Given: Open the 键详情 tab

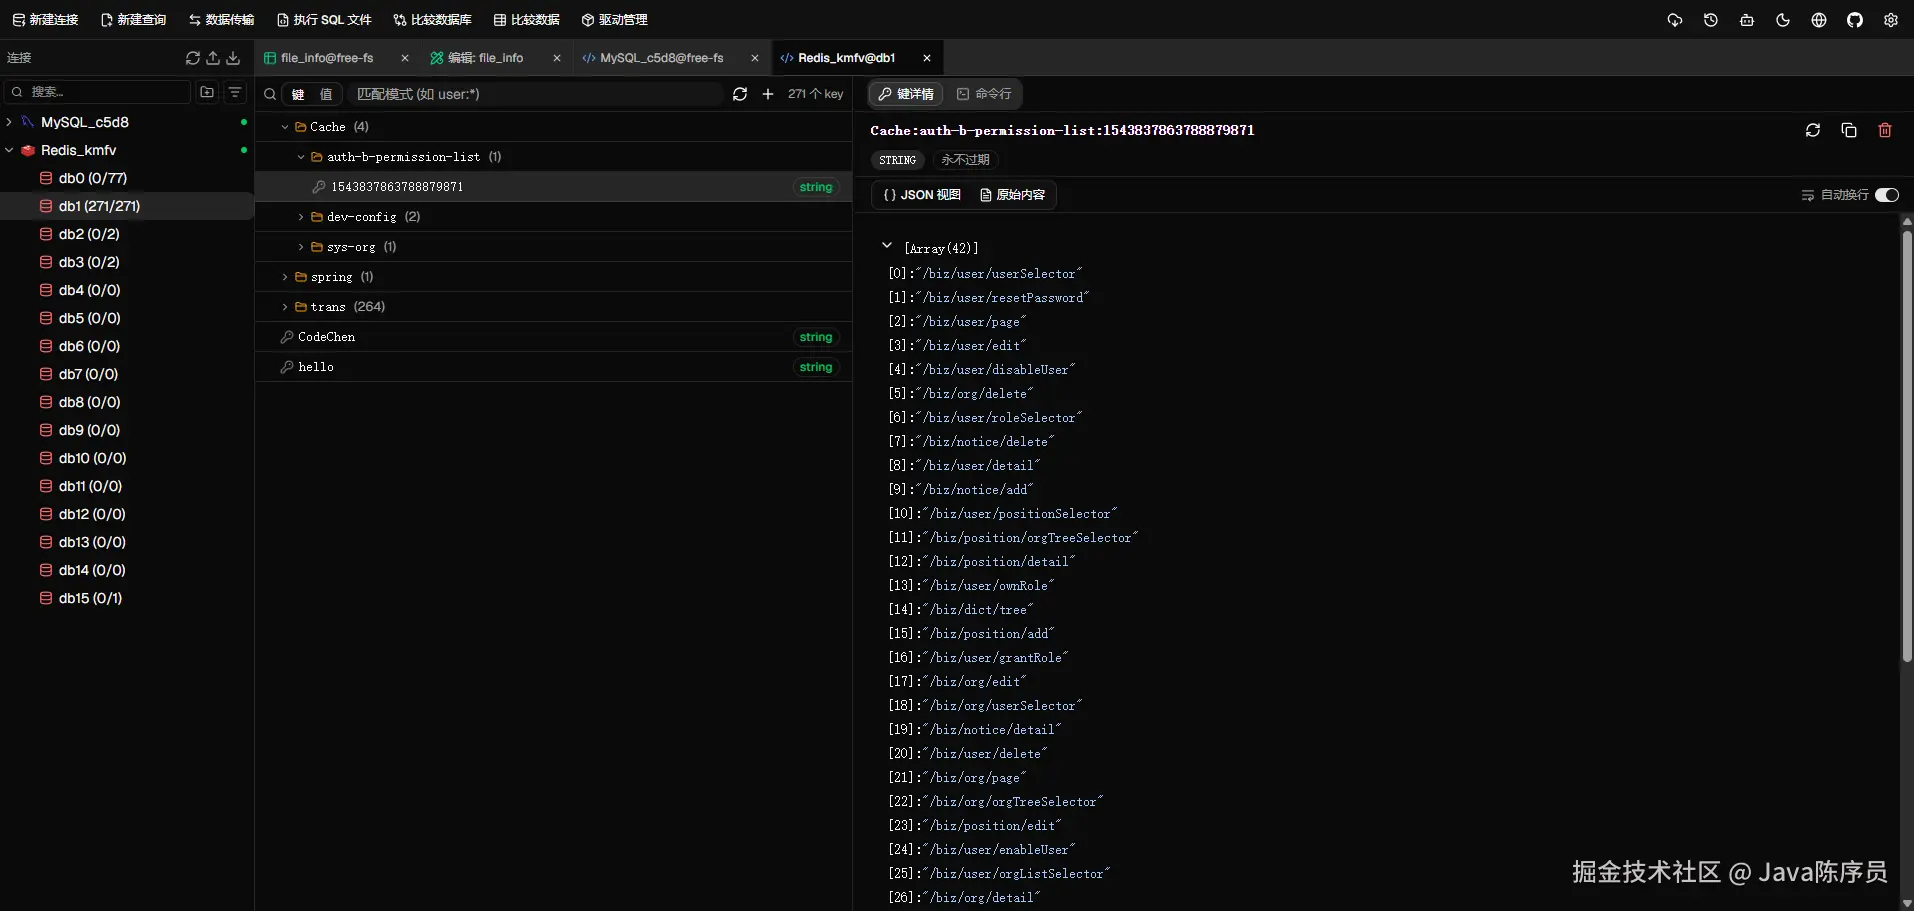Looking at the screenshot, I should pos(906,94).
